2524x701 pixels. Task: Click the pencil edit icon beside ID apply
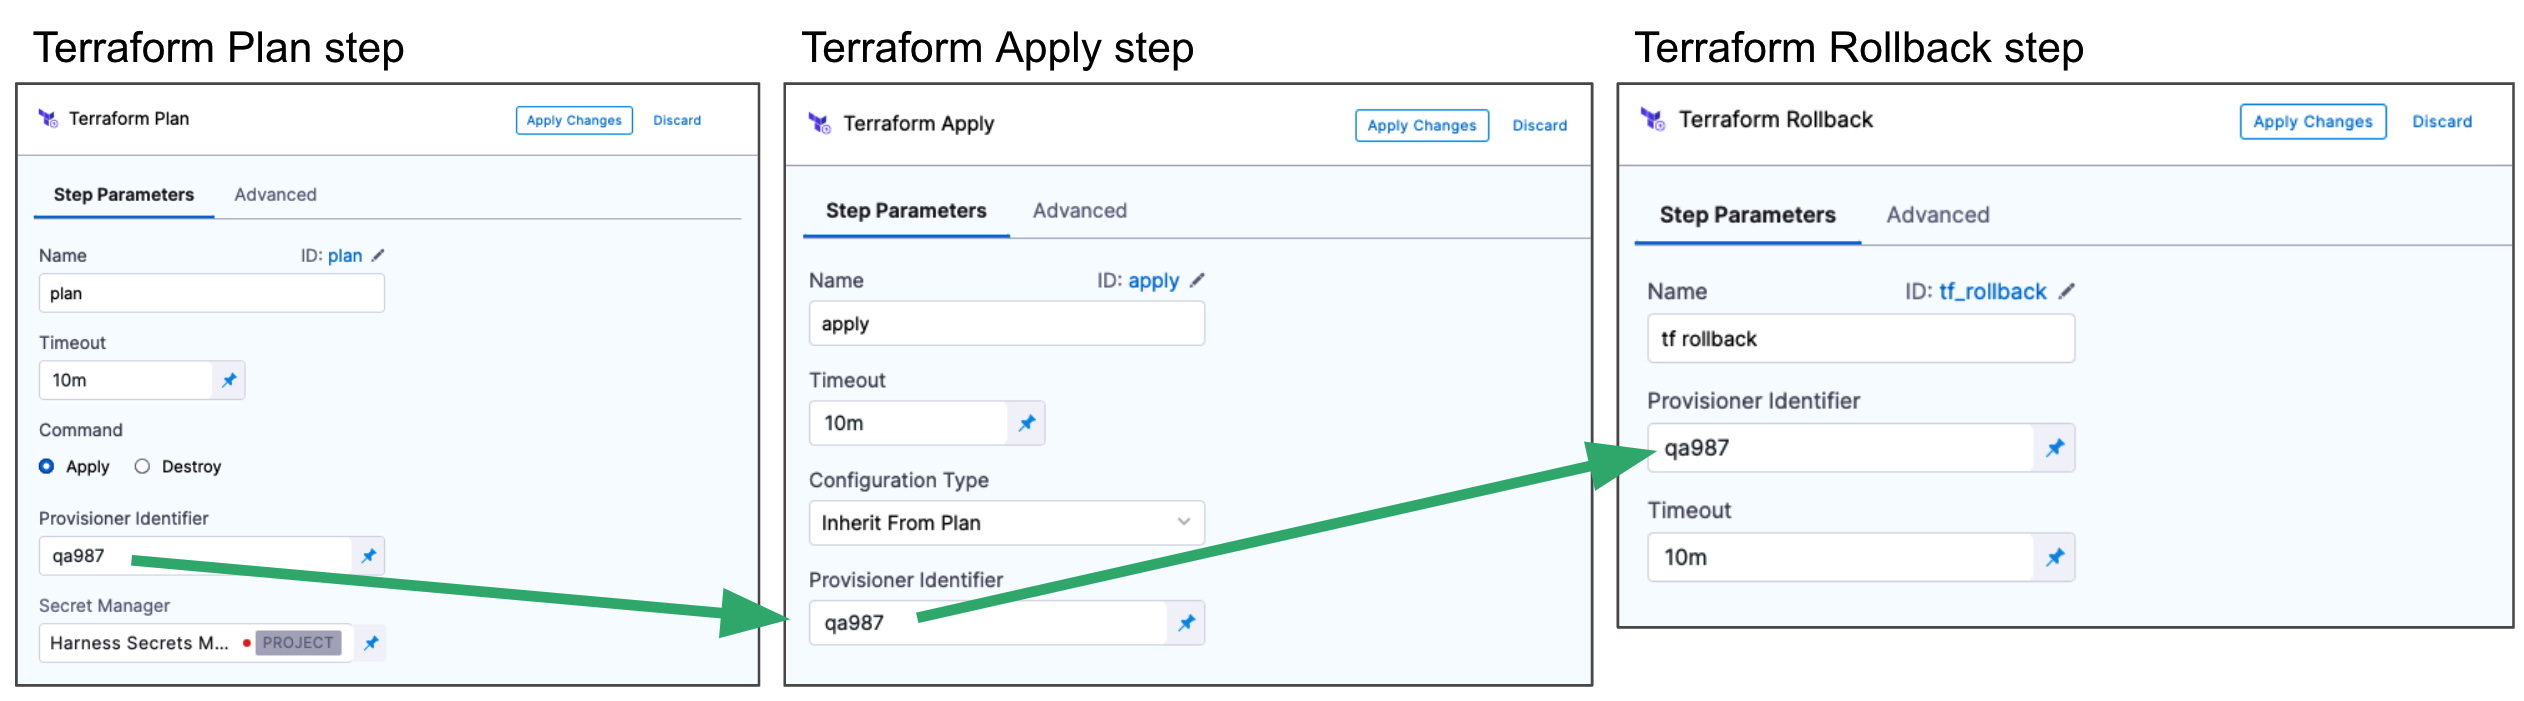(1197, 280)
